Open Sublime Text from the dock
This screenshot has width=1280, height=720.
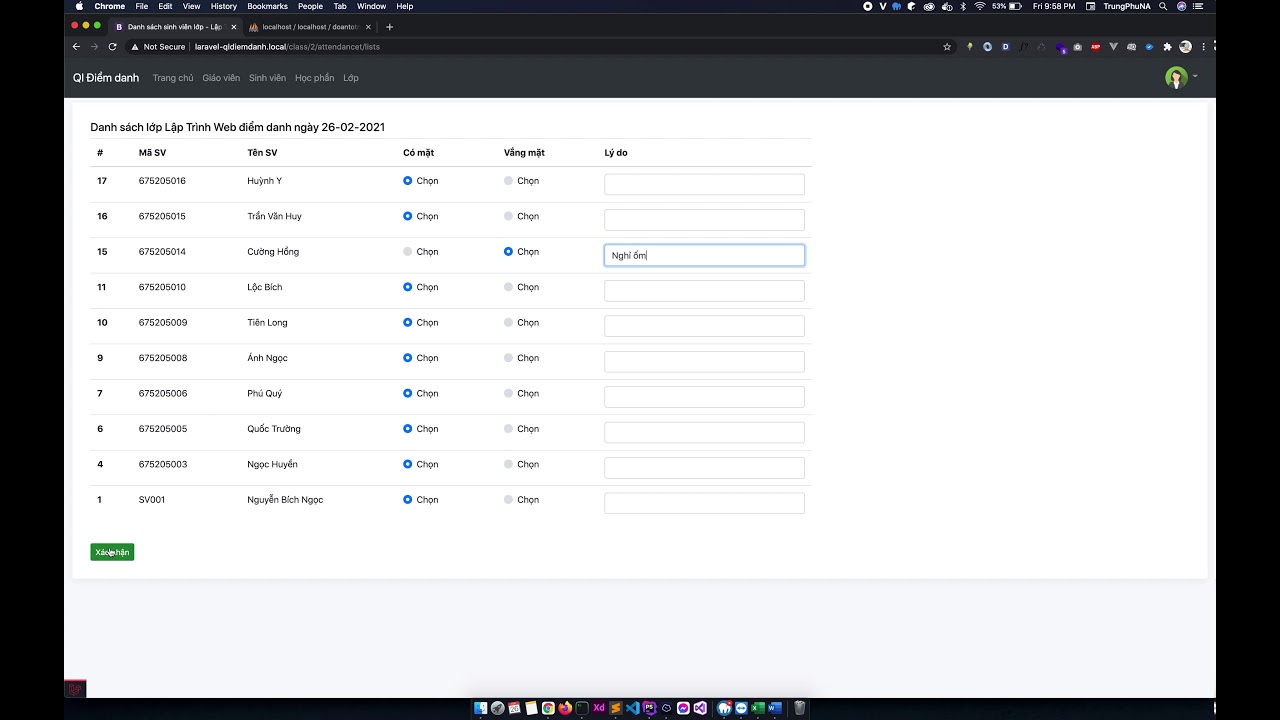pyautogui.click(x=616, y=708)
